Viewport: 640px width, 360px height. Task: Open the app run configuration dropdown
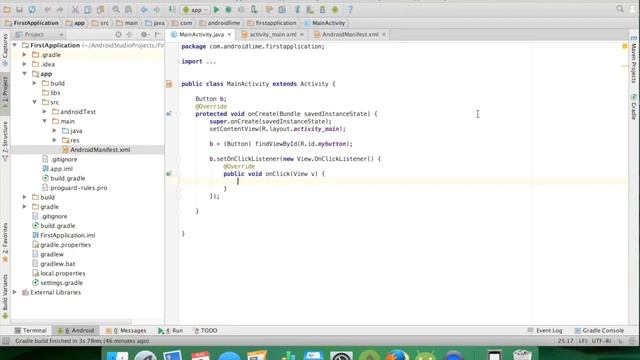click(196, 9)
